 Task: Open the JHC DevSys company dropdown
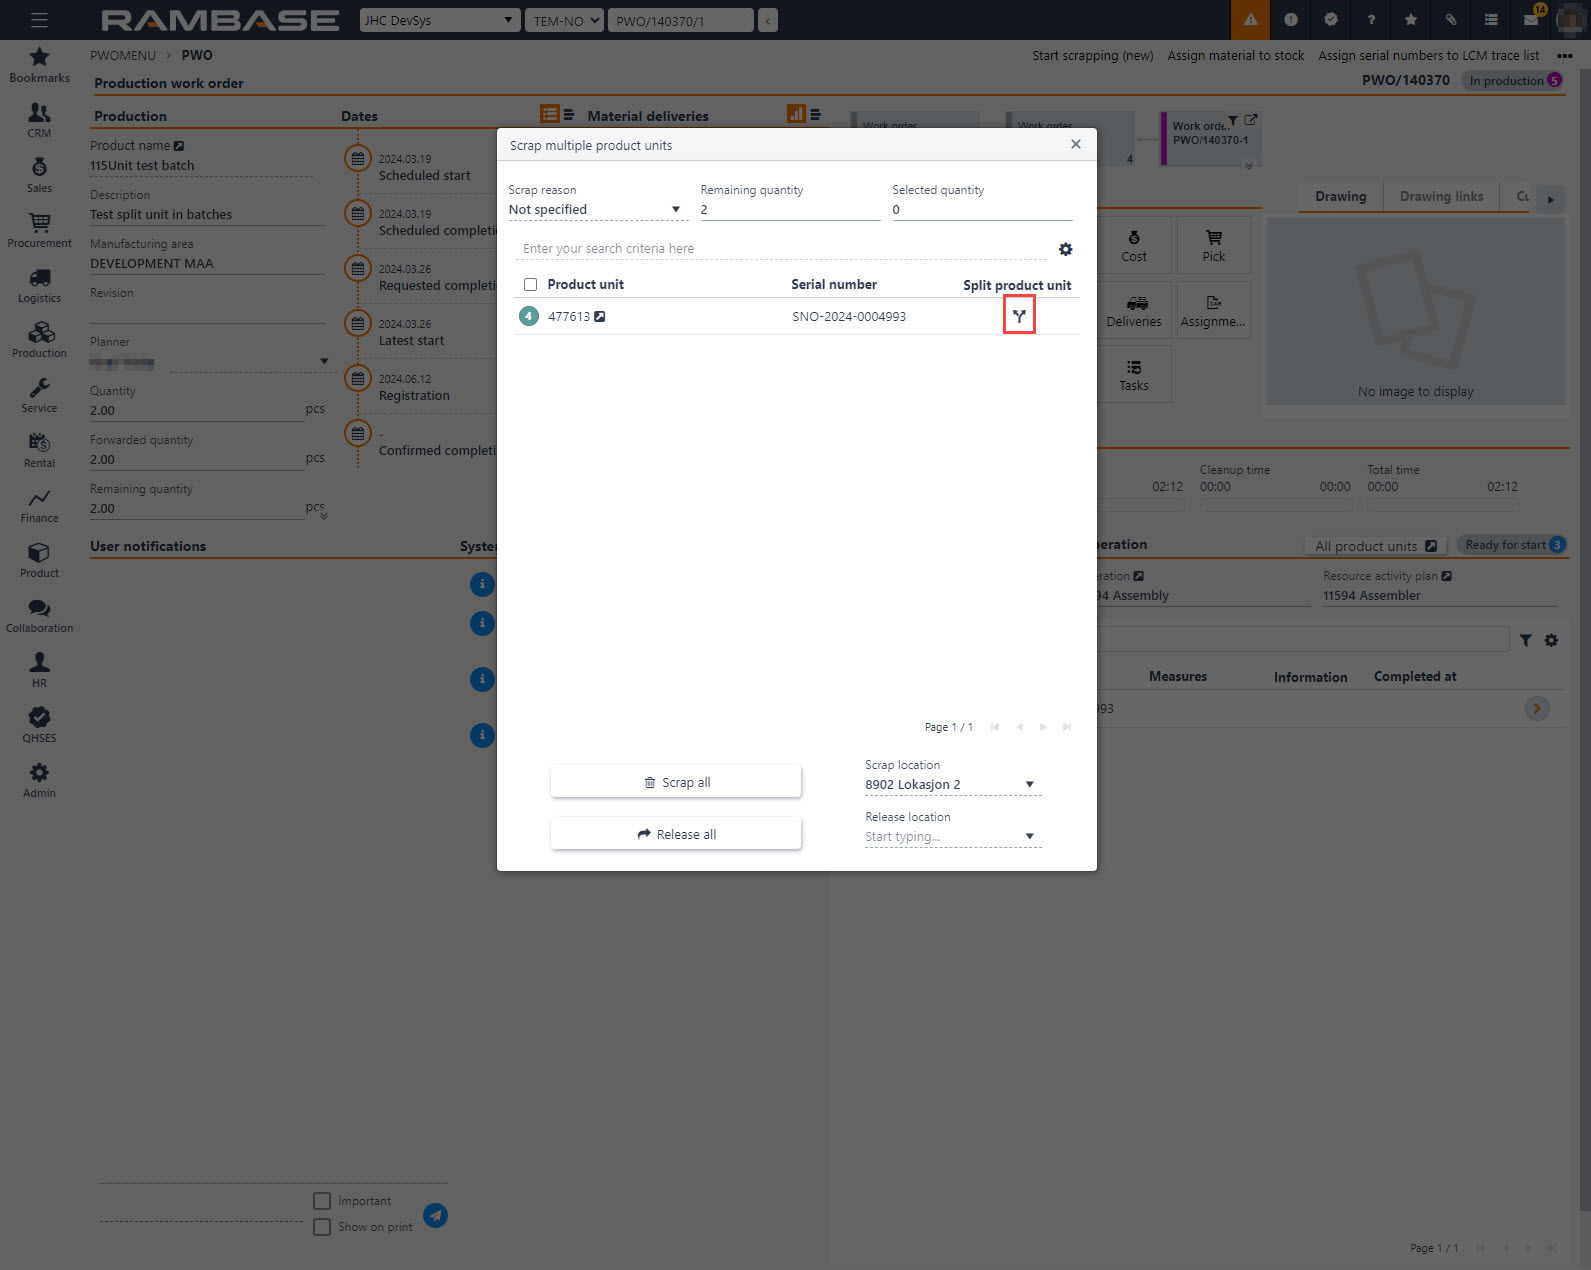[x=440, y=20]
